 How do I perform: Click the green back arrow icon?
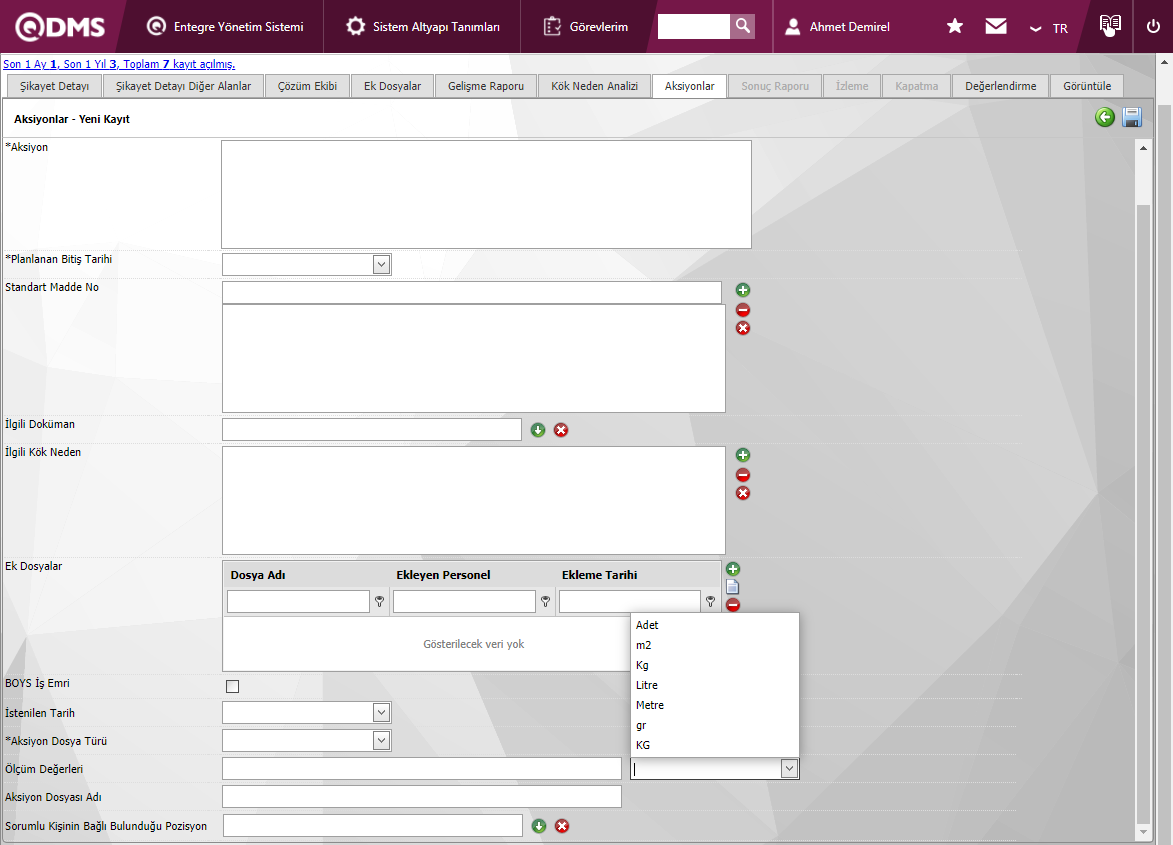pyautogui.click(x=1105, y=118)
